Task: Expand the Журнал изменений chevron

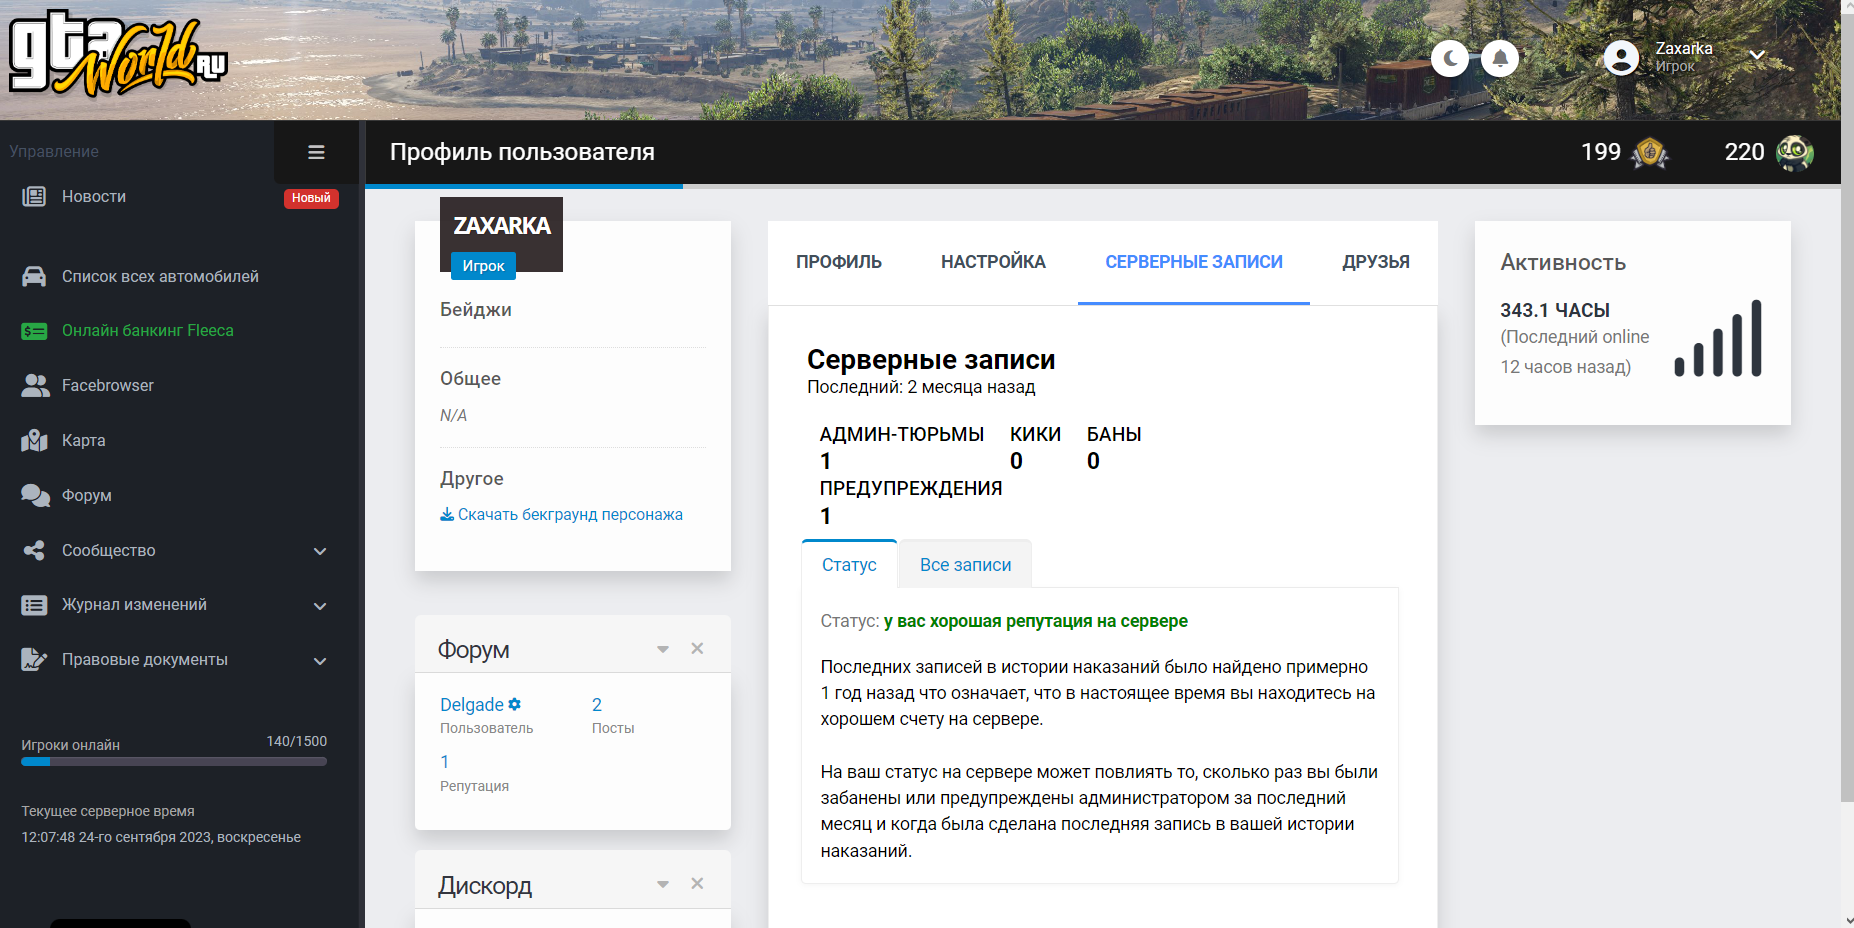Action: (x=320, y=606)
